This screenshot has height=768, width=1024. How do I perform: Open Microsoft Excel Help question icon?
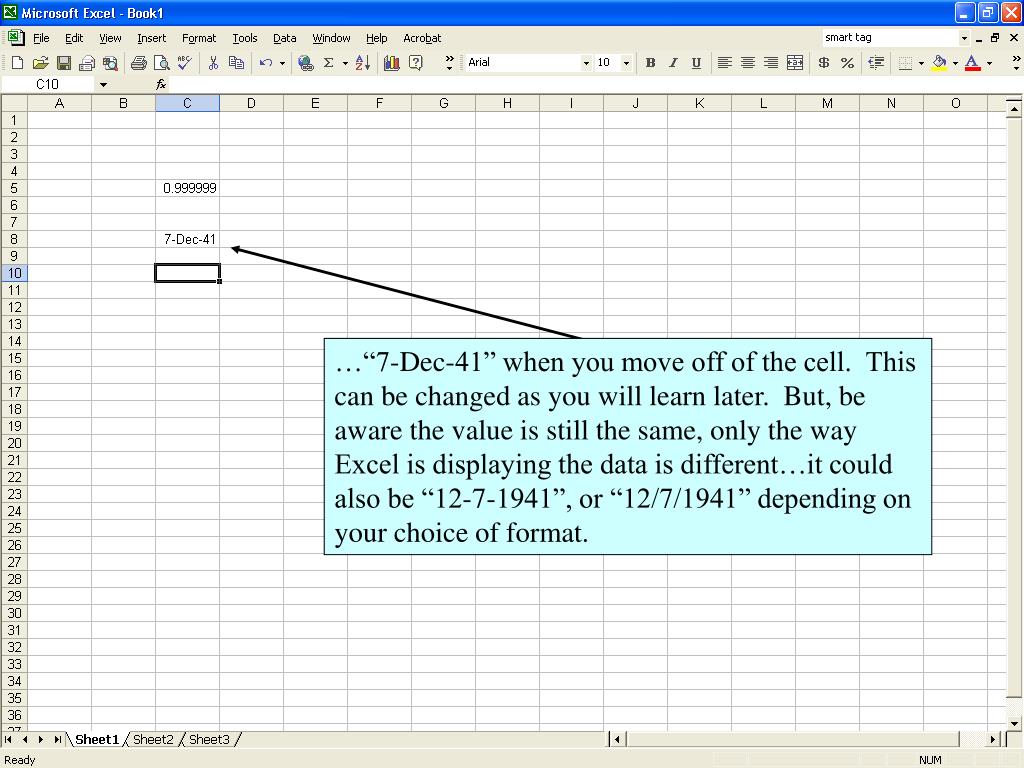coord(415,63)
